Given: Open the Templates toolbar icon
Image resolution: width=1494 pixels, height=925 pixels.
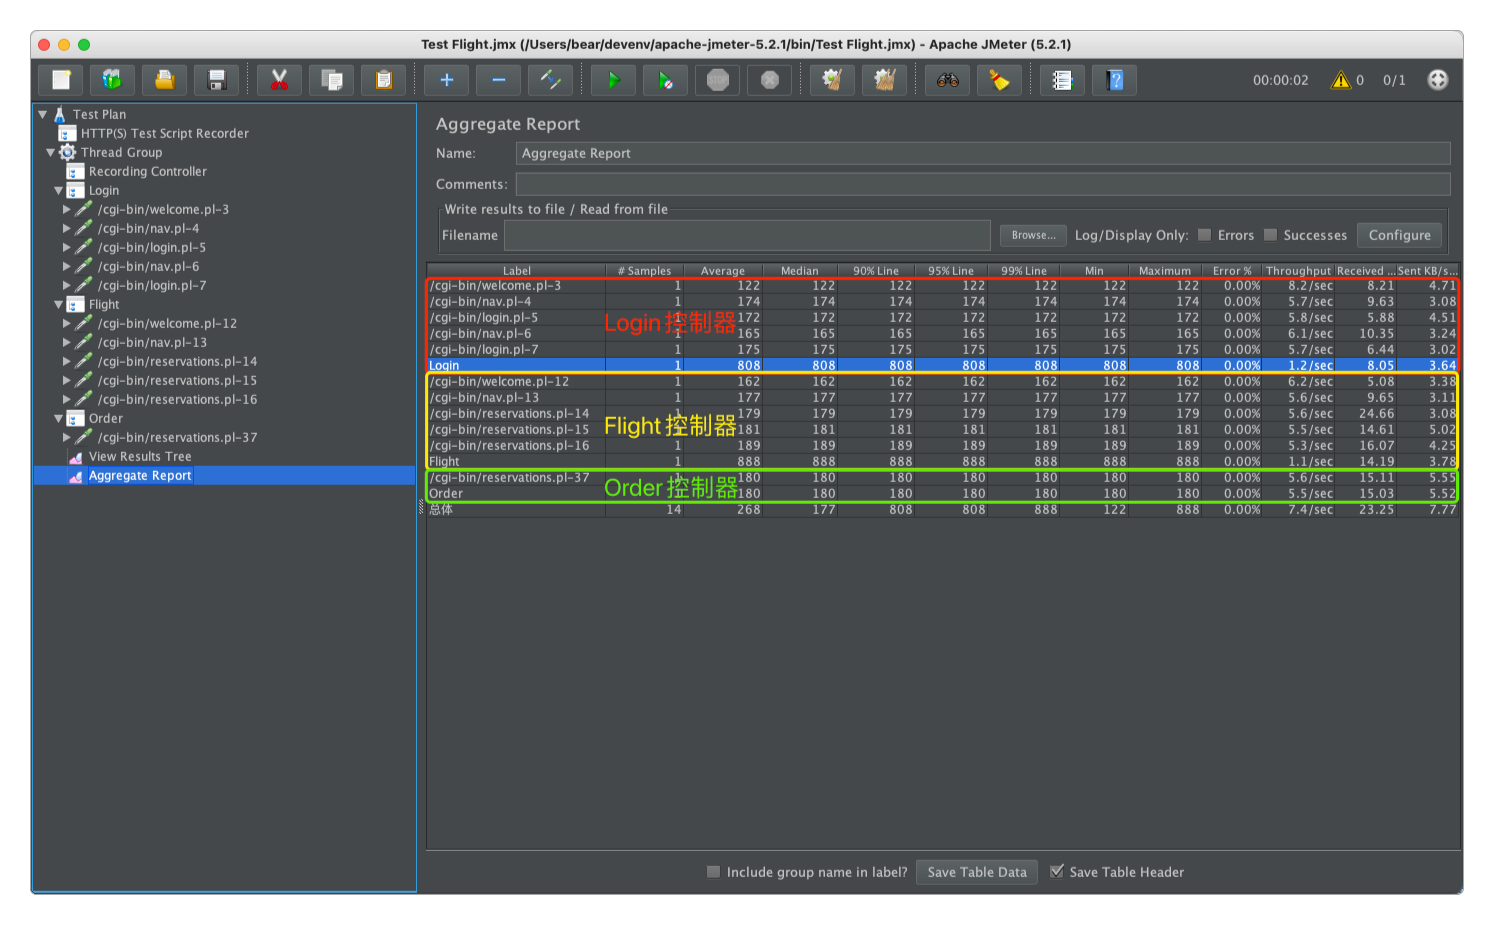Looking at the screenshot, I should click(112, 80).
